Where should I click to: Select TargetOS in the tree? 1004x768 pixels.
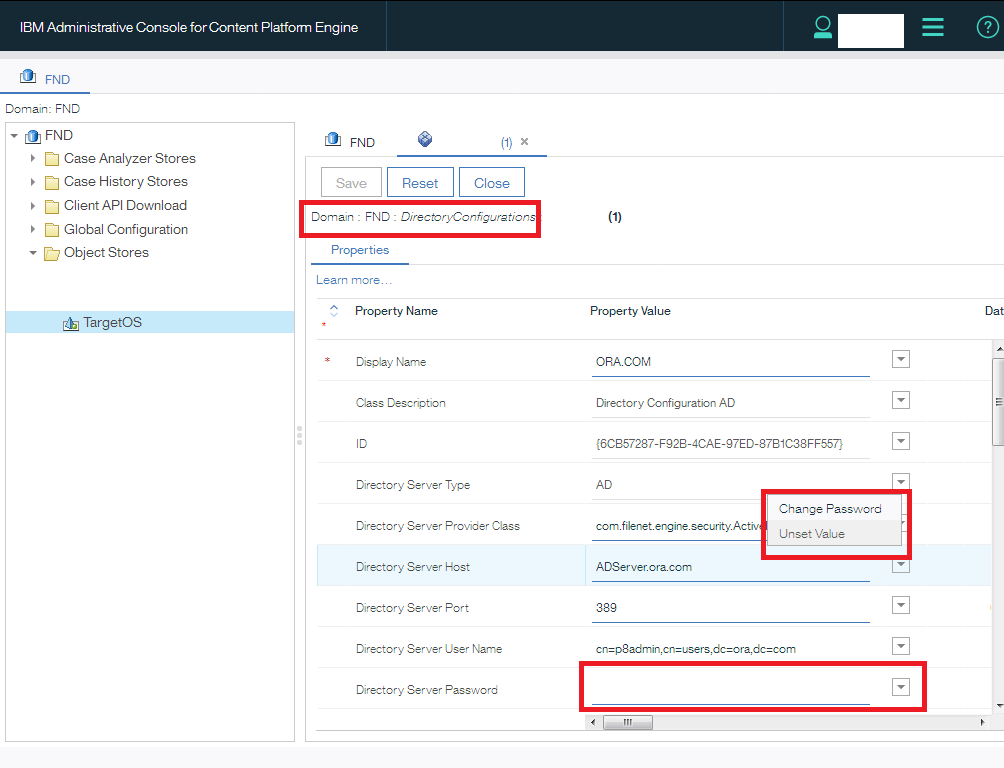[x=150, y=322]
